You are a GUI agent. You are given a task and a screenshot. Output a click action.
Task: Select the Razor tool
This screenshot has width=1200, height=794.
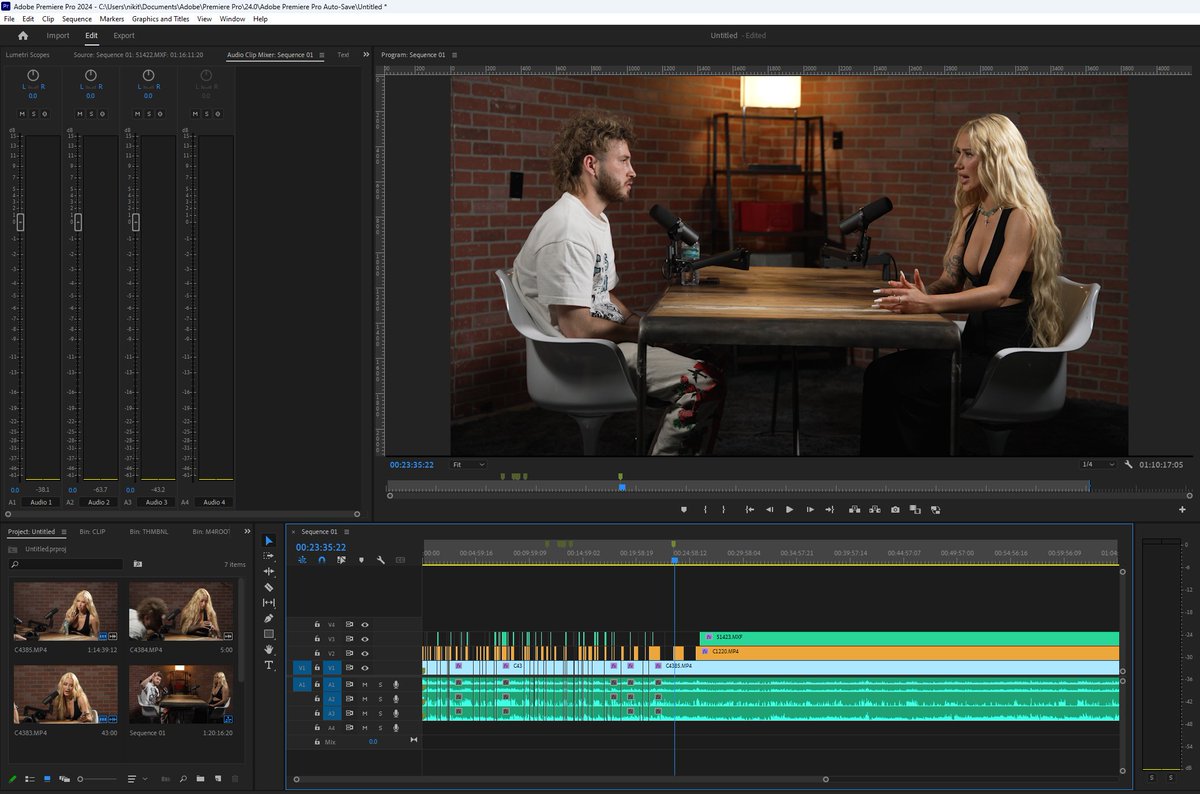(x=268, y=586)
